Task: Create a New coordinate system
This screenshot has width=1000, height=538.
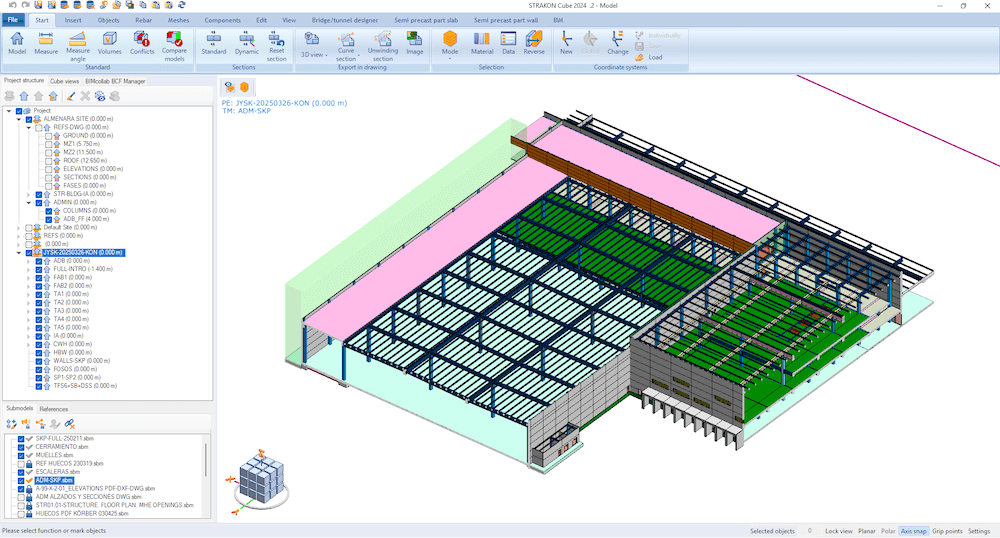Action: coord(566,43)
